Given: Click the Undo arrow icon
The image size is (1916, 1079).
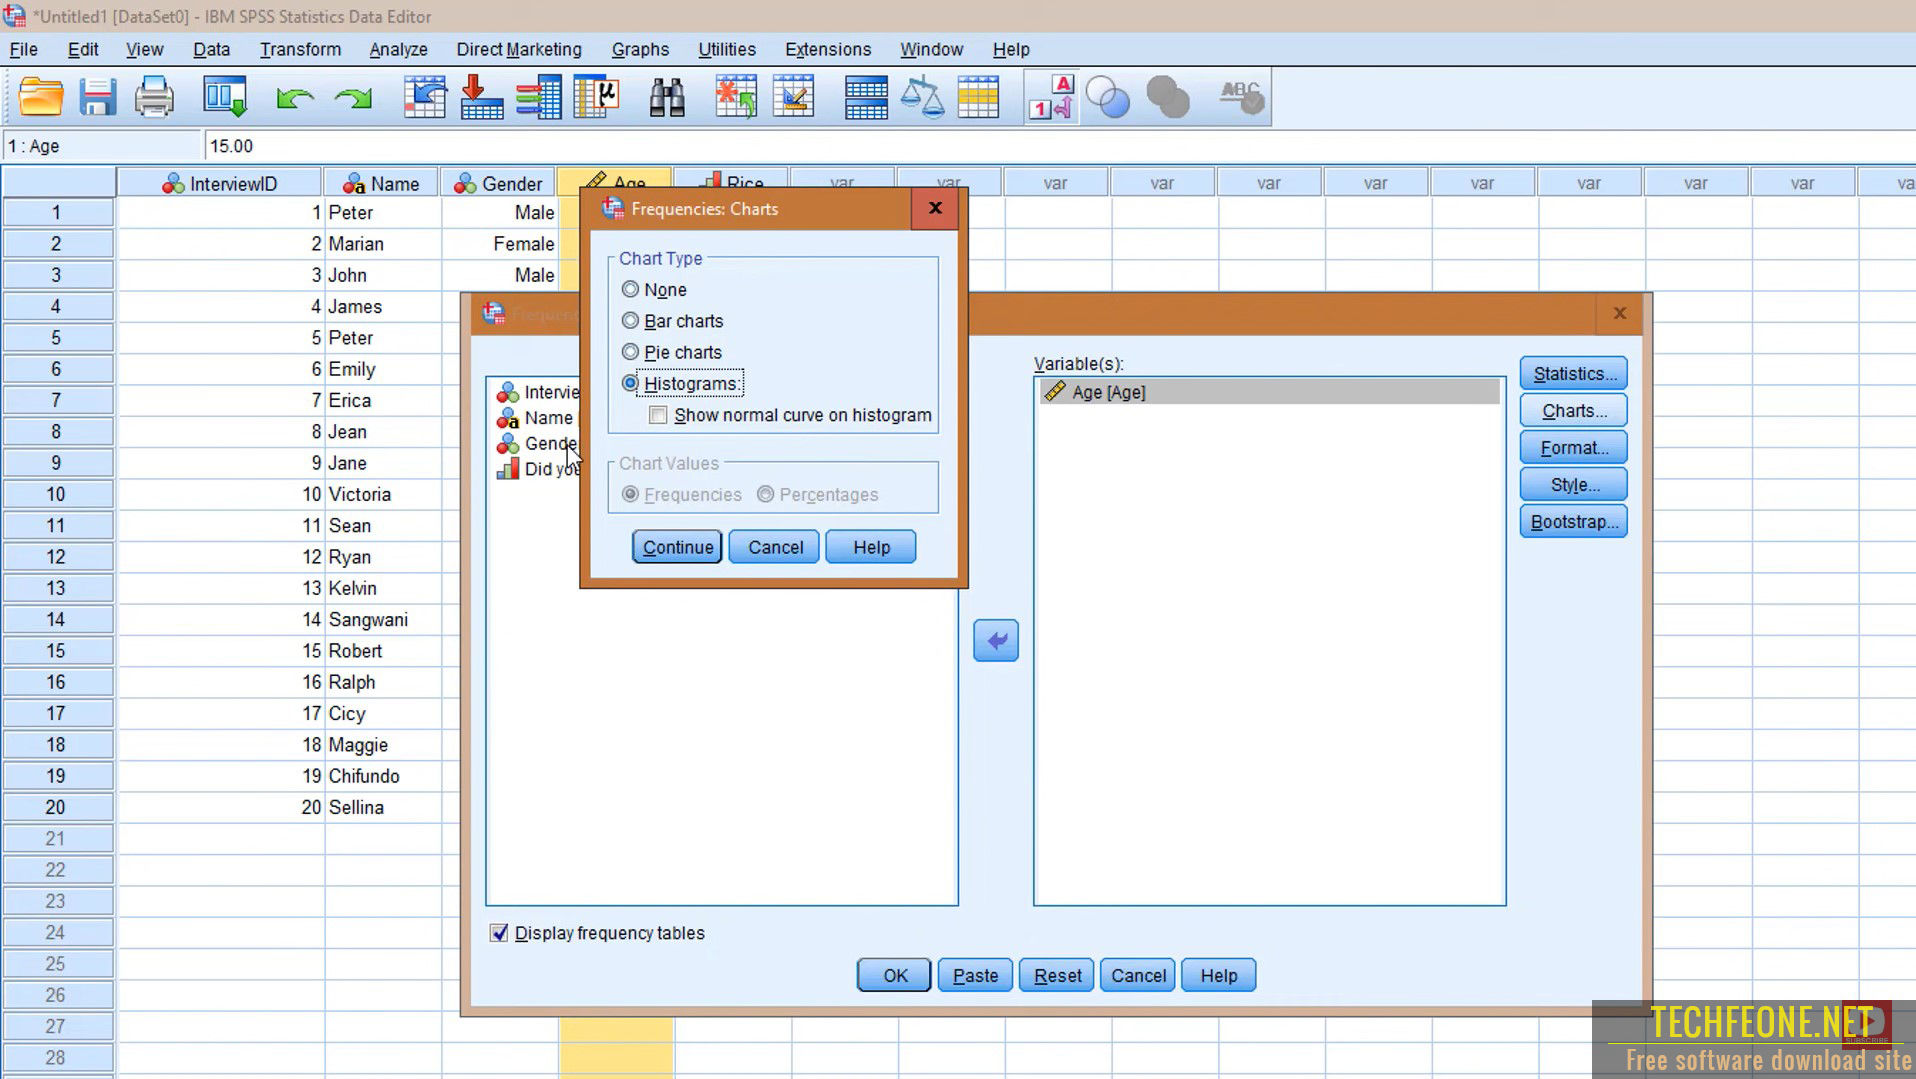Looking at the screenshot, I should 294,97.
